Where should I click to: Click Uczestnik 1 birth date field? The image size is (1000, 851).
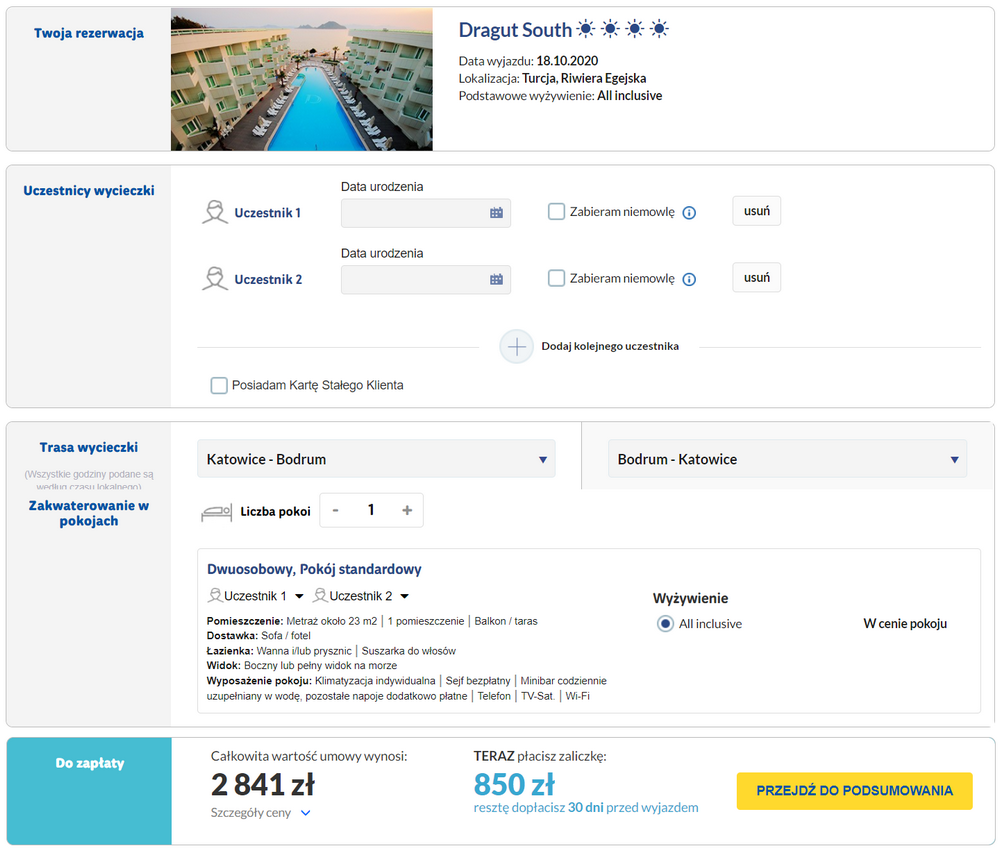[425, 213]
